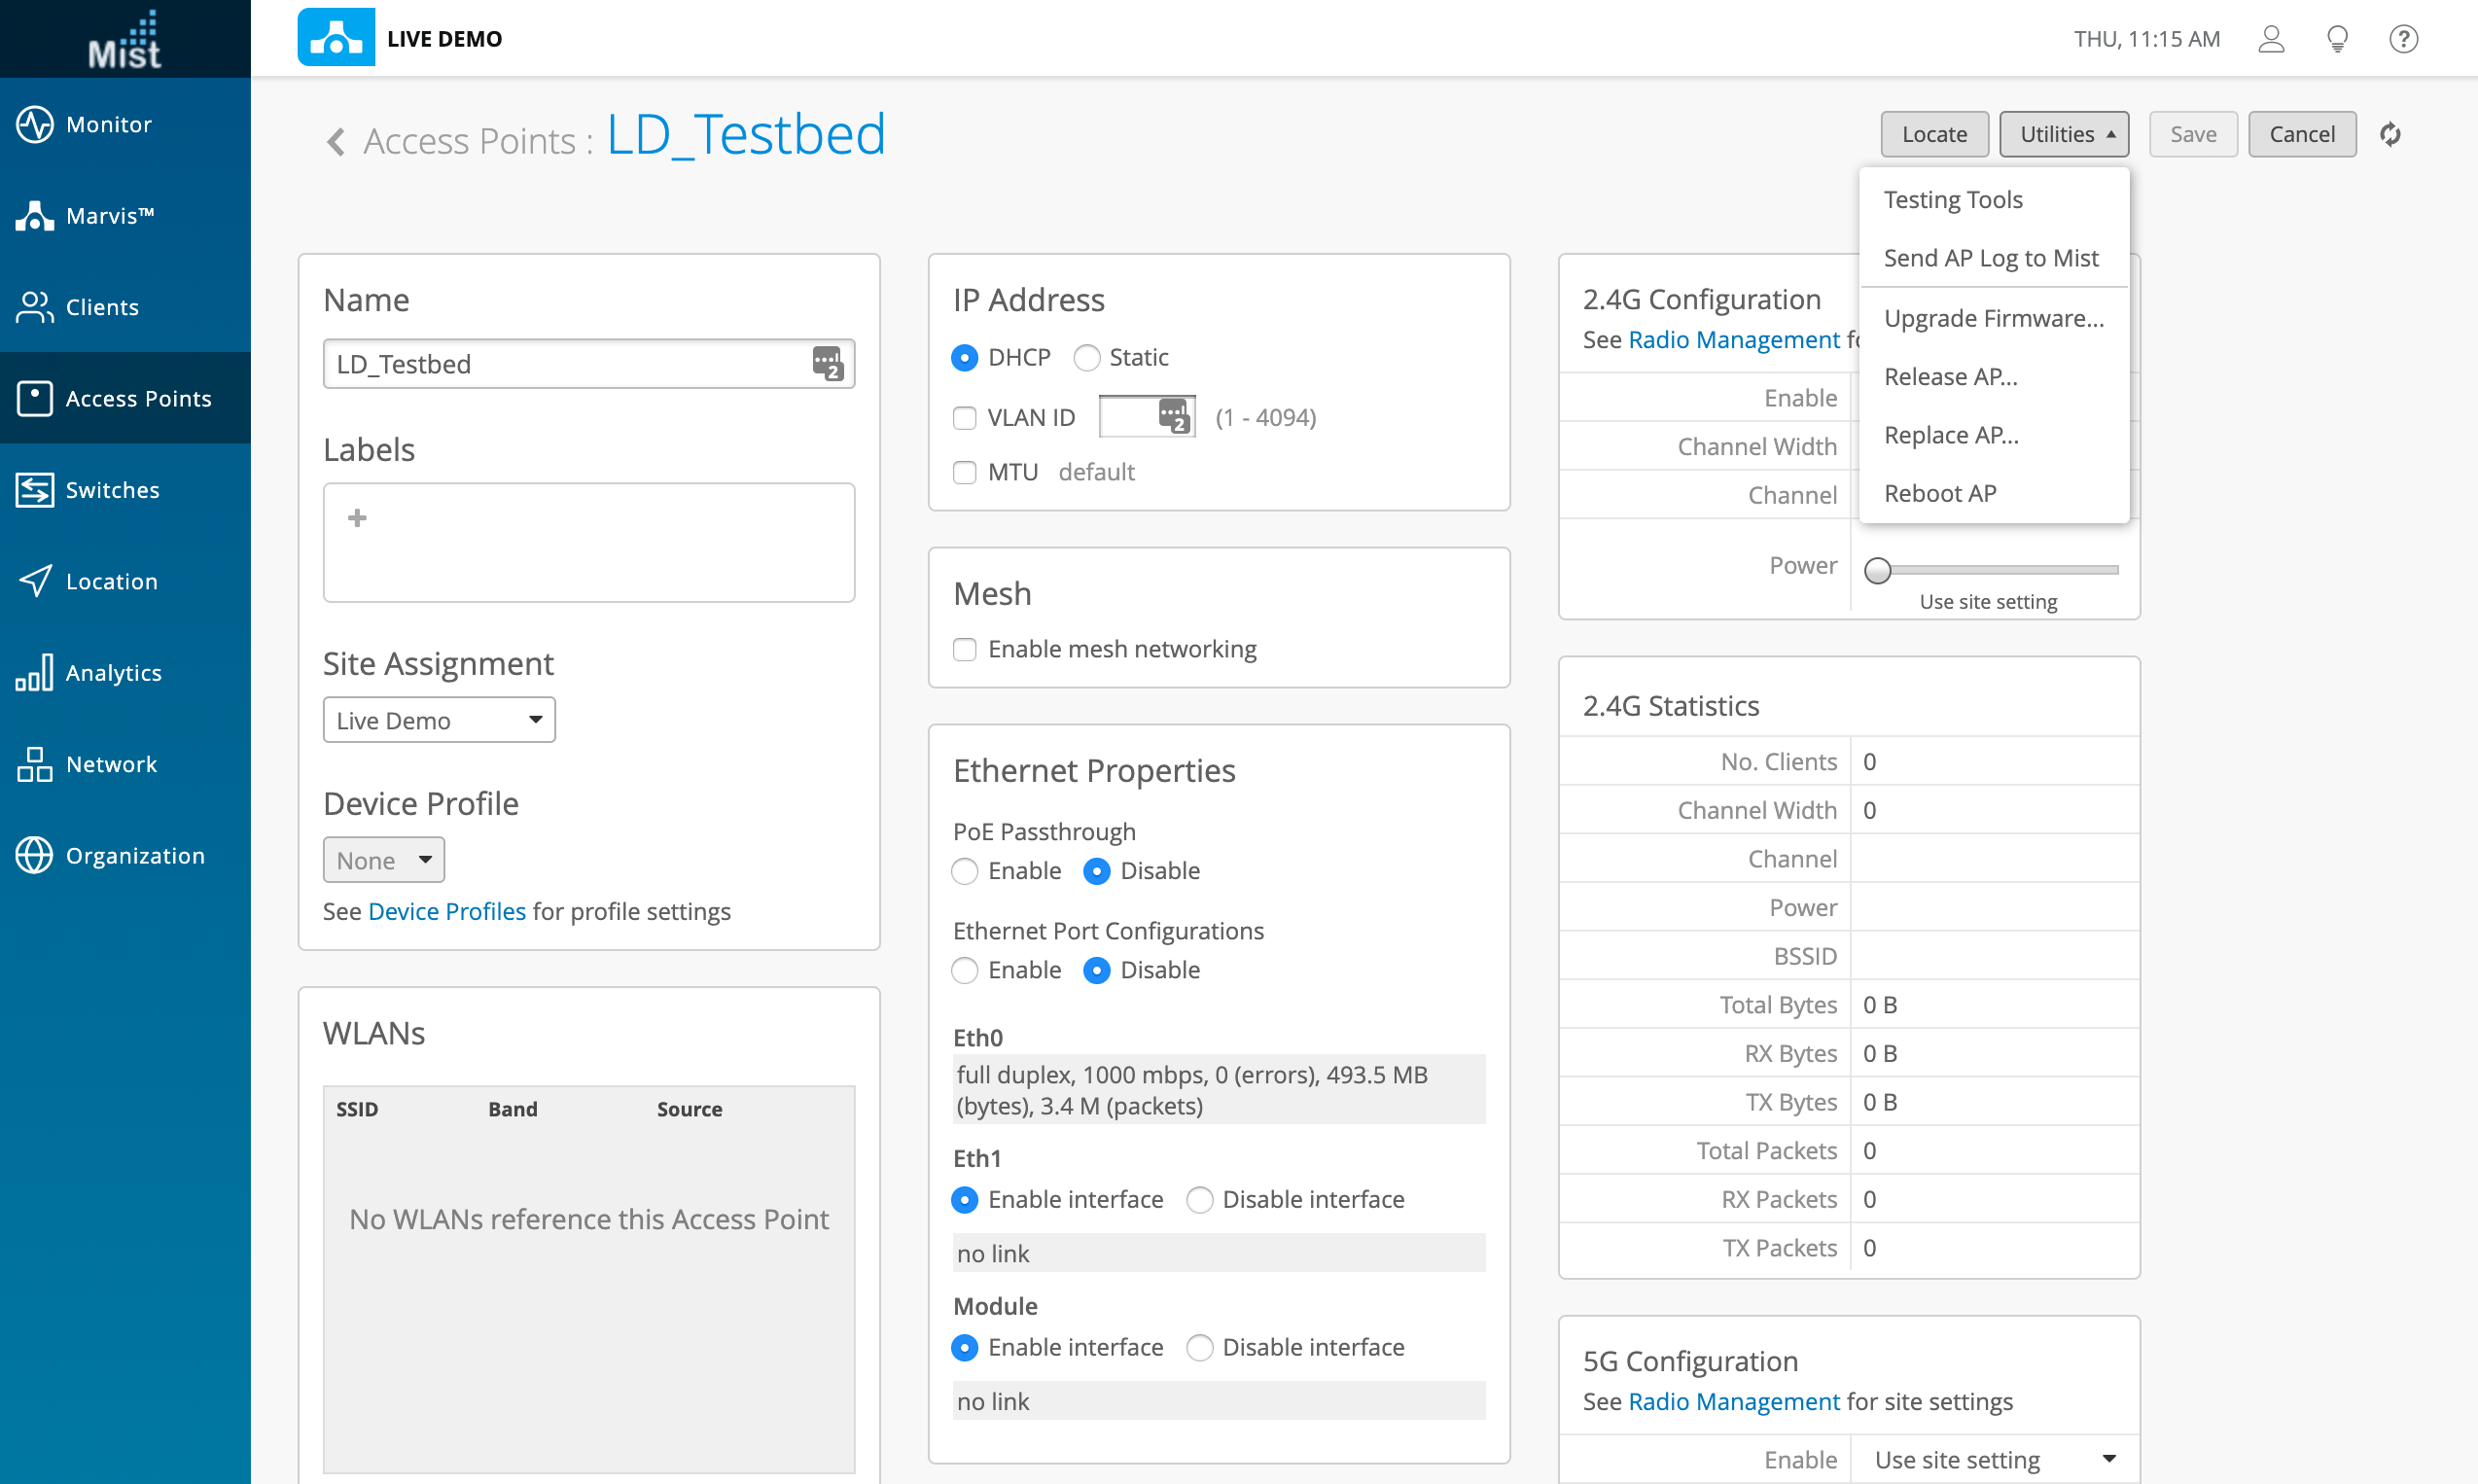2478x1484 pixels.
Task: Expand the Device Profile None dropdown
Action: coord(383,860)
